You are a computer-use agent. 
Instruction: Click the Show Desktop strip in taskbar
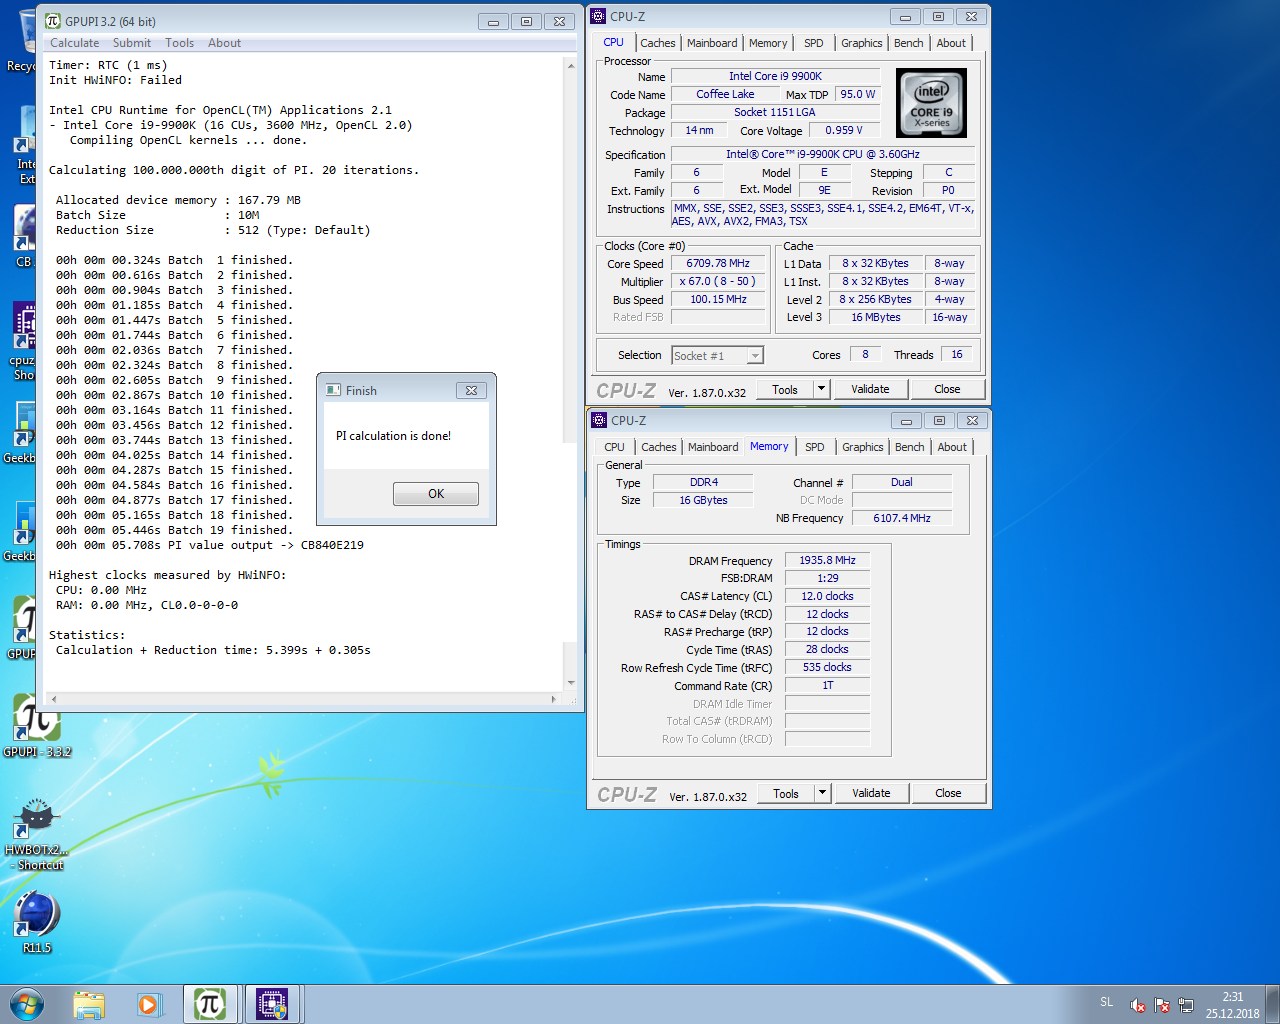pyautogui.click(x=1273, y=1004)
